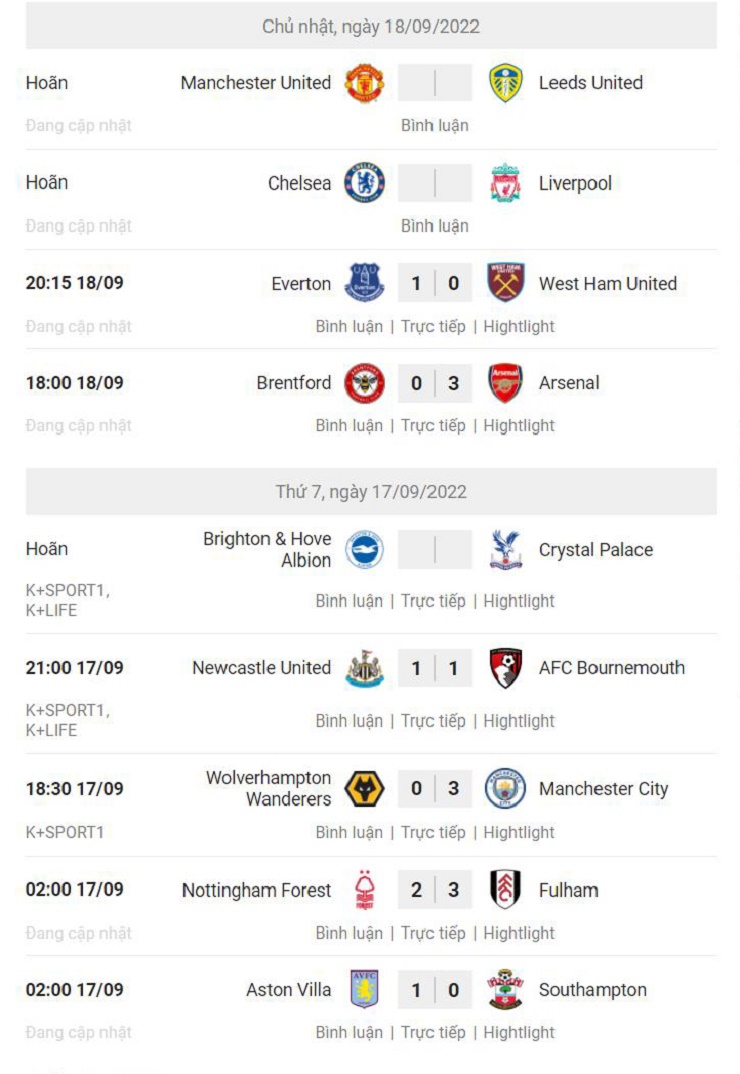Open Trực tiếp for Wolverhampton vs Manchester City

(433, 833)
